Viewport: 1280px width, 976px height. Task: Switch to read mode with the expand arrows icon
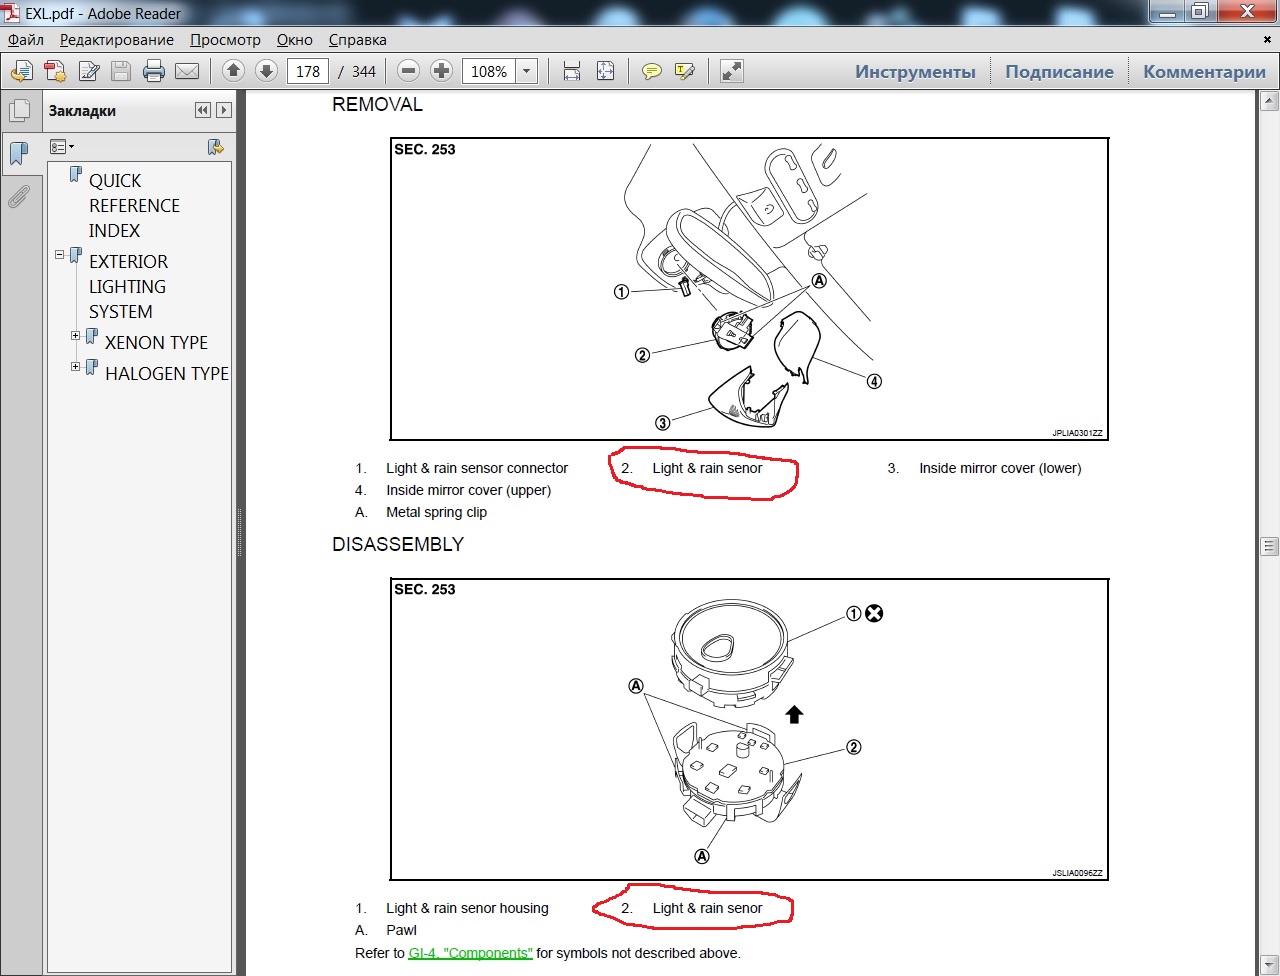(732, 71)
